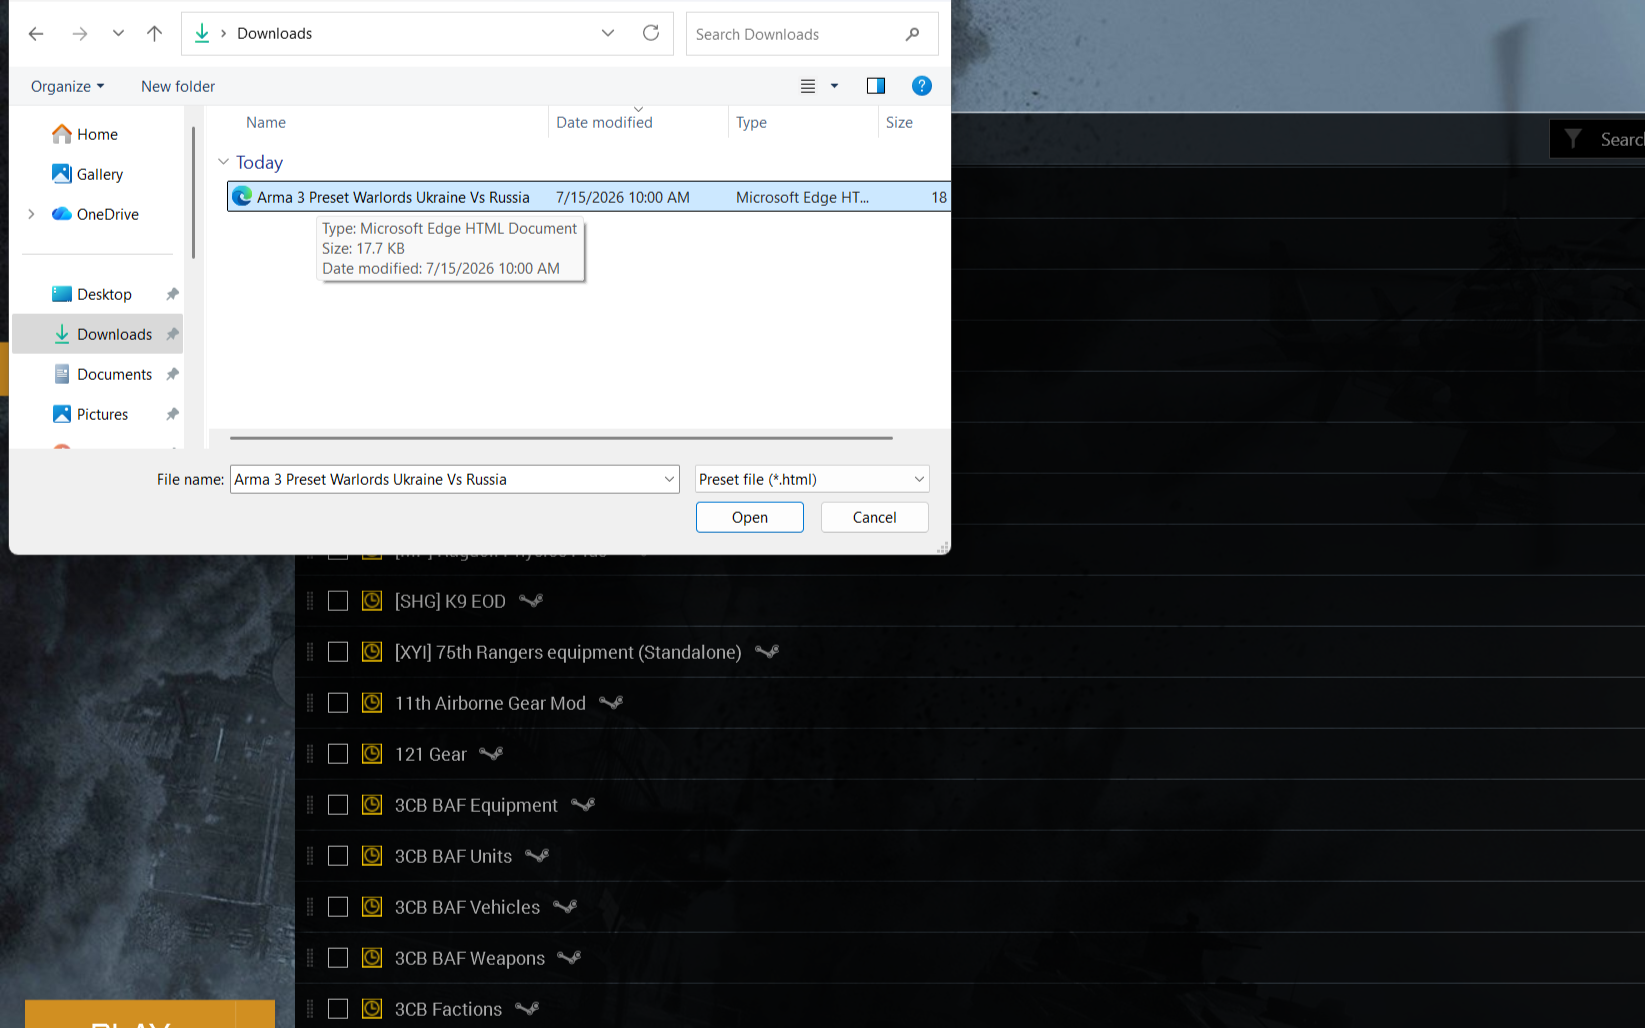This screenshot has width=1645, height=1028.
Task: Click the horizontal scrollbar in file list
Action: 561,438
